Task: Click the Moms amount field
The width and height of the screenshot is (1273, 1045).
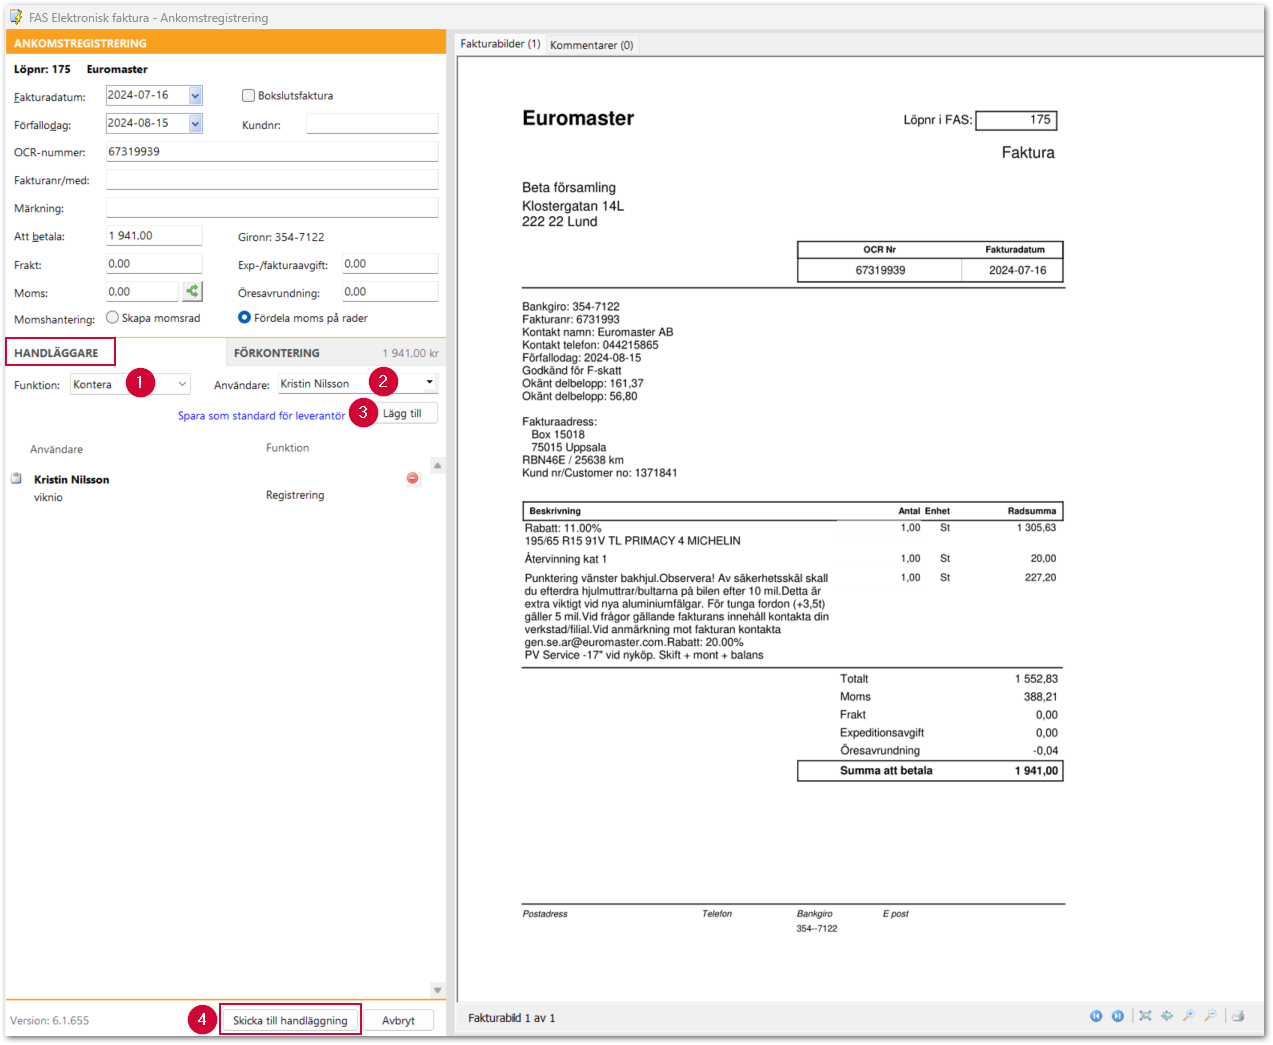Action: tap(142, 292)
